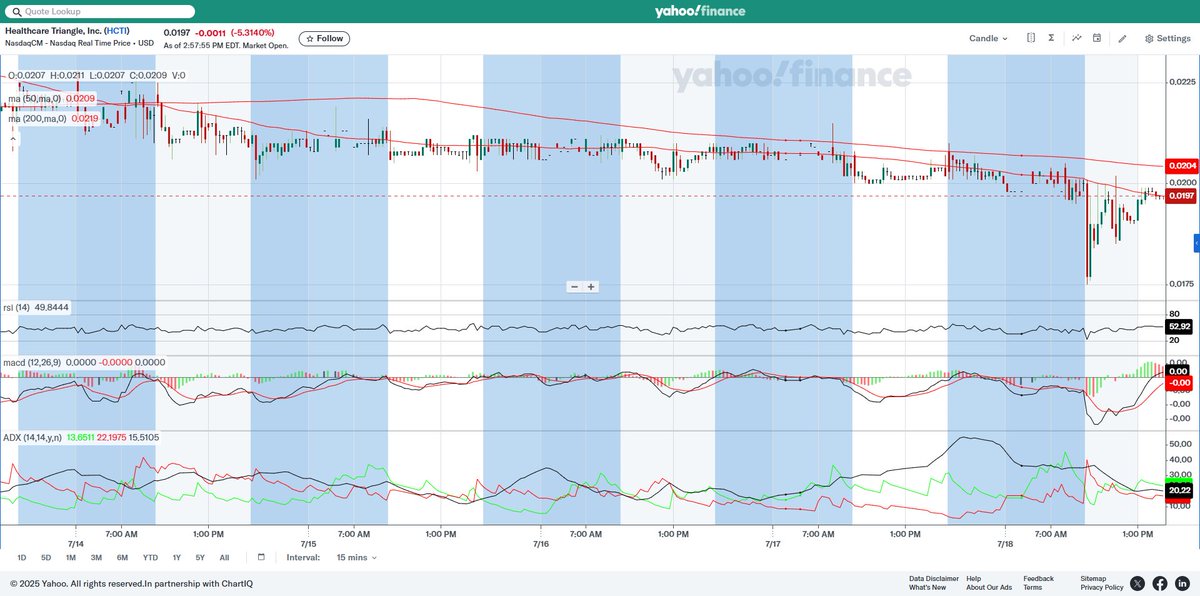Image resolution: width=1200 pixels, height=596 pixels.
Task: Click the ma (200,ma,0) indicator label
Action: point(37,119)
